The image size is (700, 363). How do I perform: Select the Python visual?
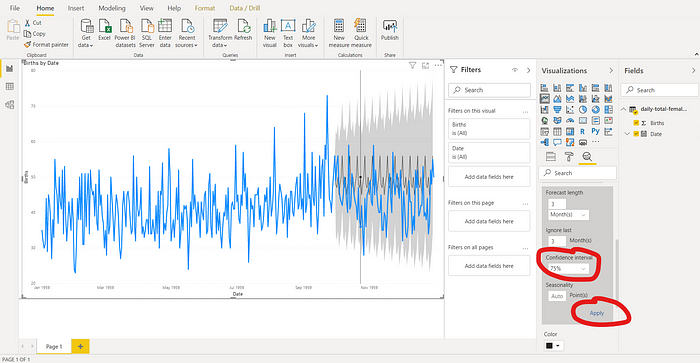click(596, 131)
